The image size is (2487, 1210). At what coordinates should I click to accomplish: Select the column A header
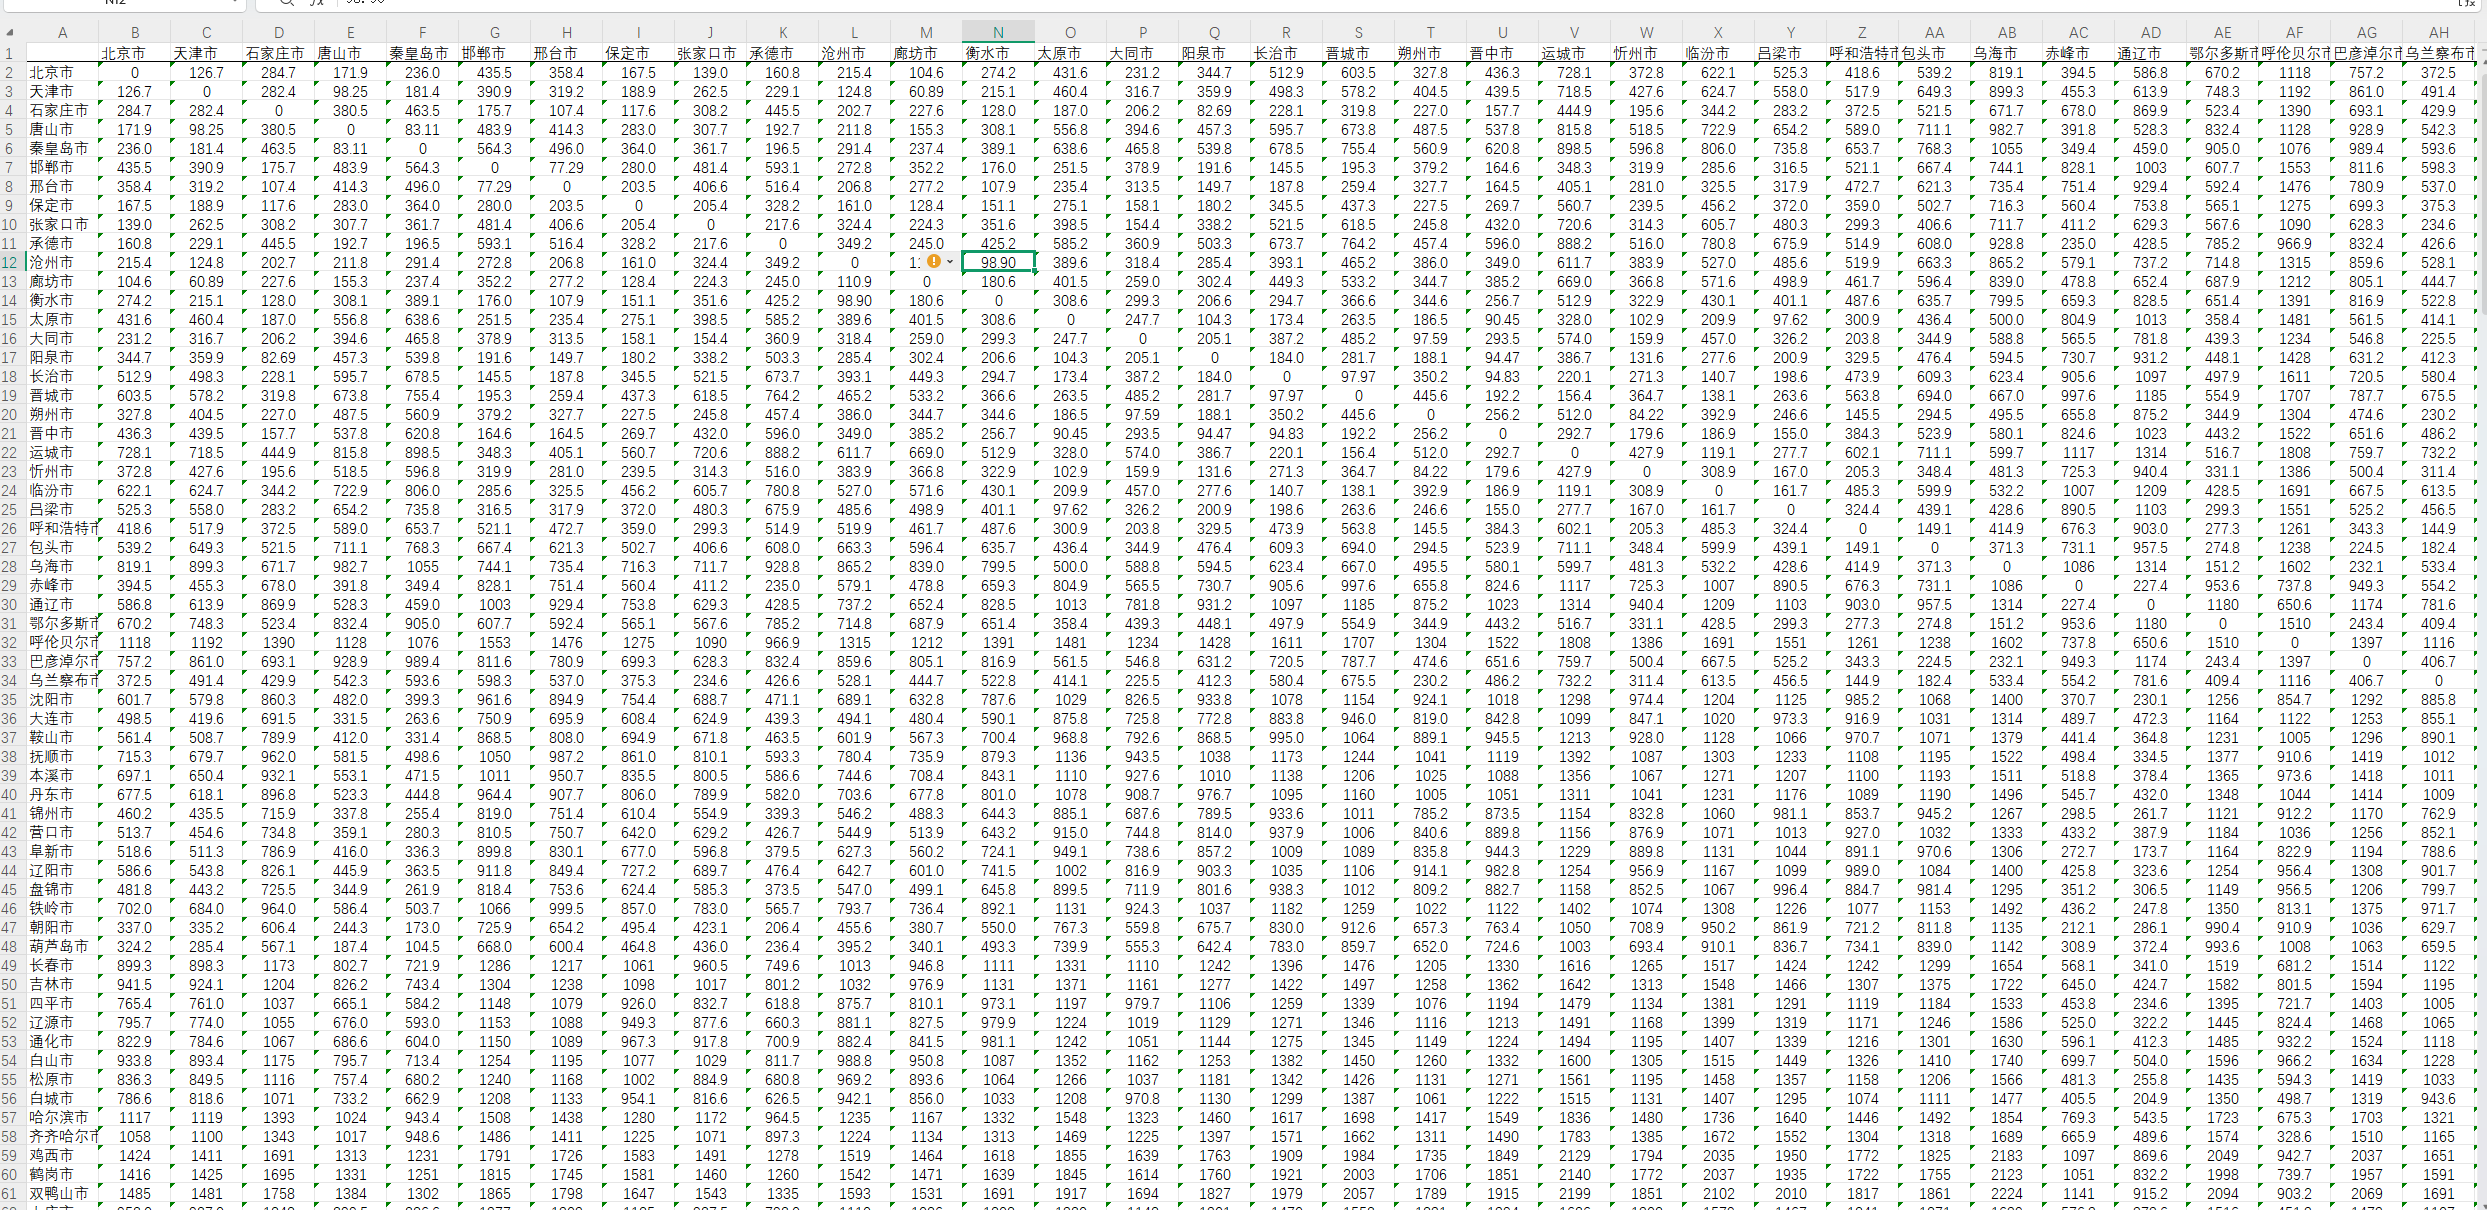click(62, 33)
